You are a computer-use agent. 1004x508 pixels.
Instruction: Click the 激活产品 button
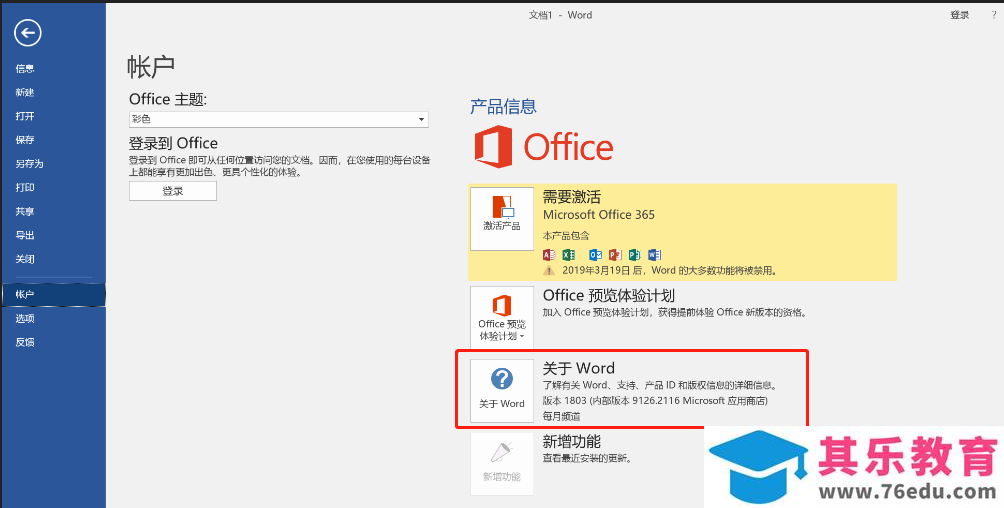point(502,218)
